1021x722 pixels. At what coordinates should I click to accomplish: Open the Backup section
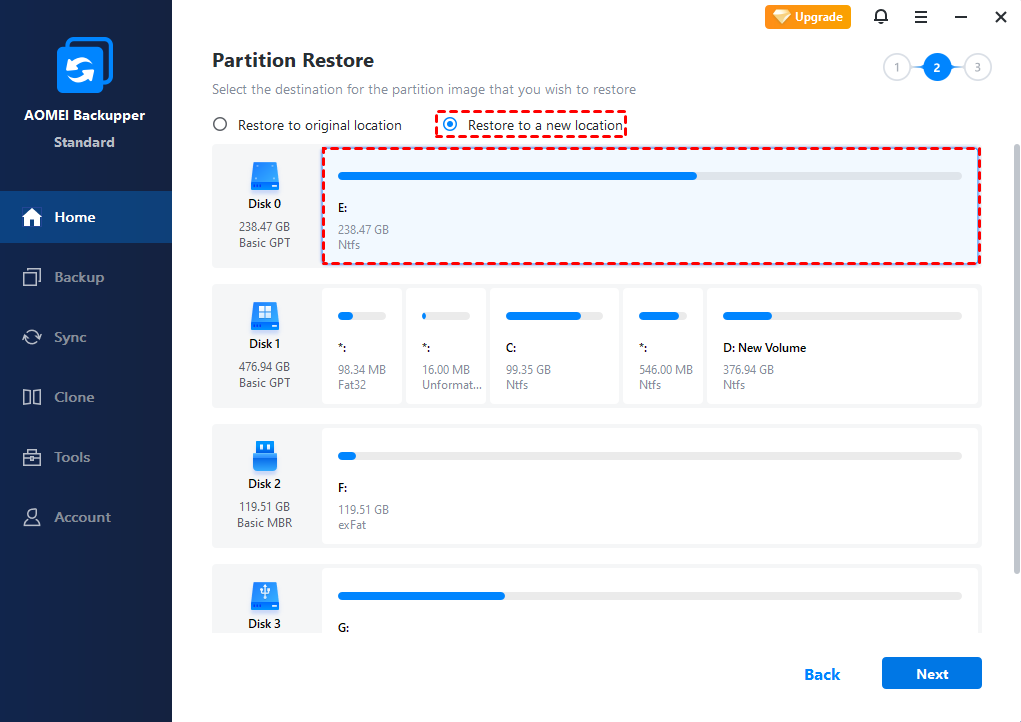(86, 277)
